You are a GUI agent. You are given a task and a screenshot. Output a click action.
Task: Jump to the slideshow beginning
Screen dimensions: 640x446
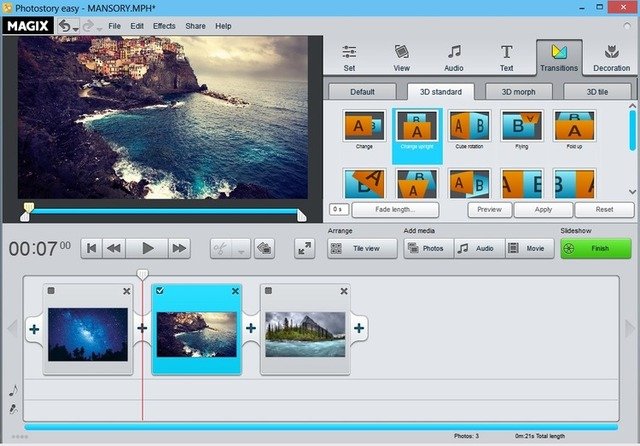(91, 248)
